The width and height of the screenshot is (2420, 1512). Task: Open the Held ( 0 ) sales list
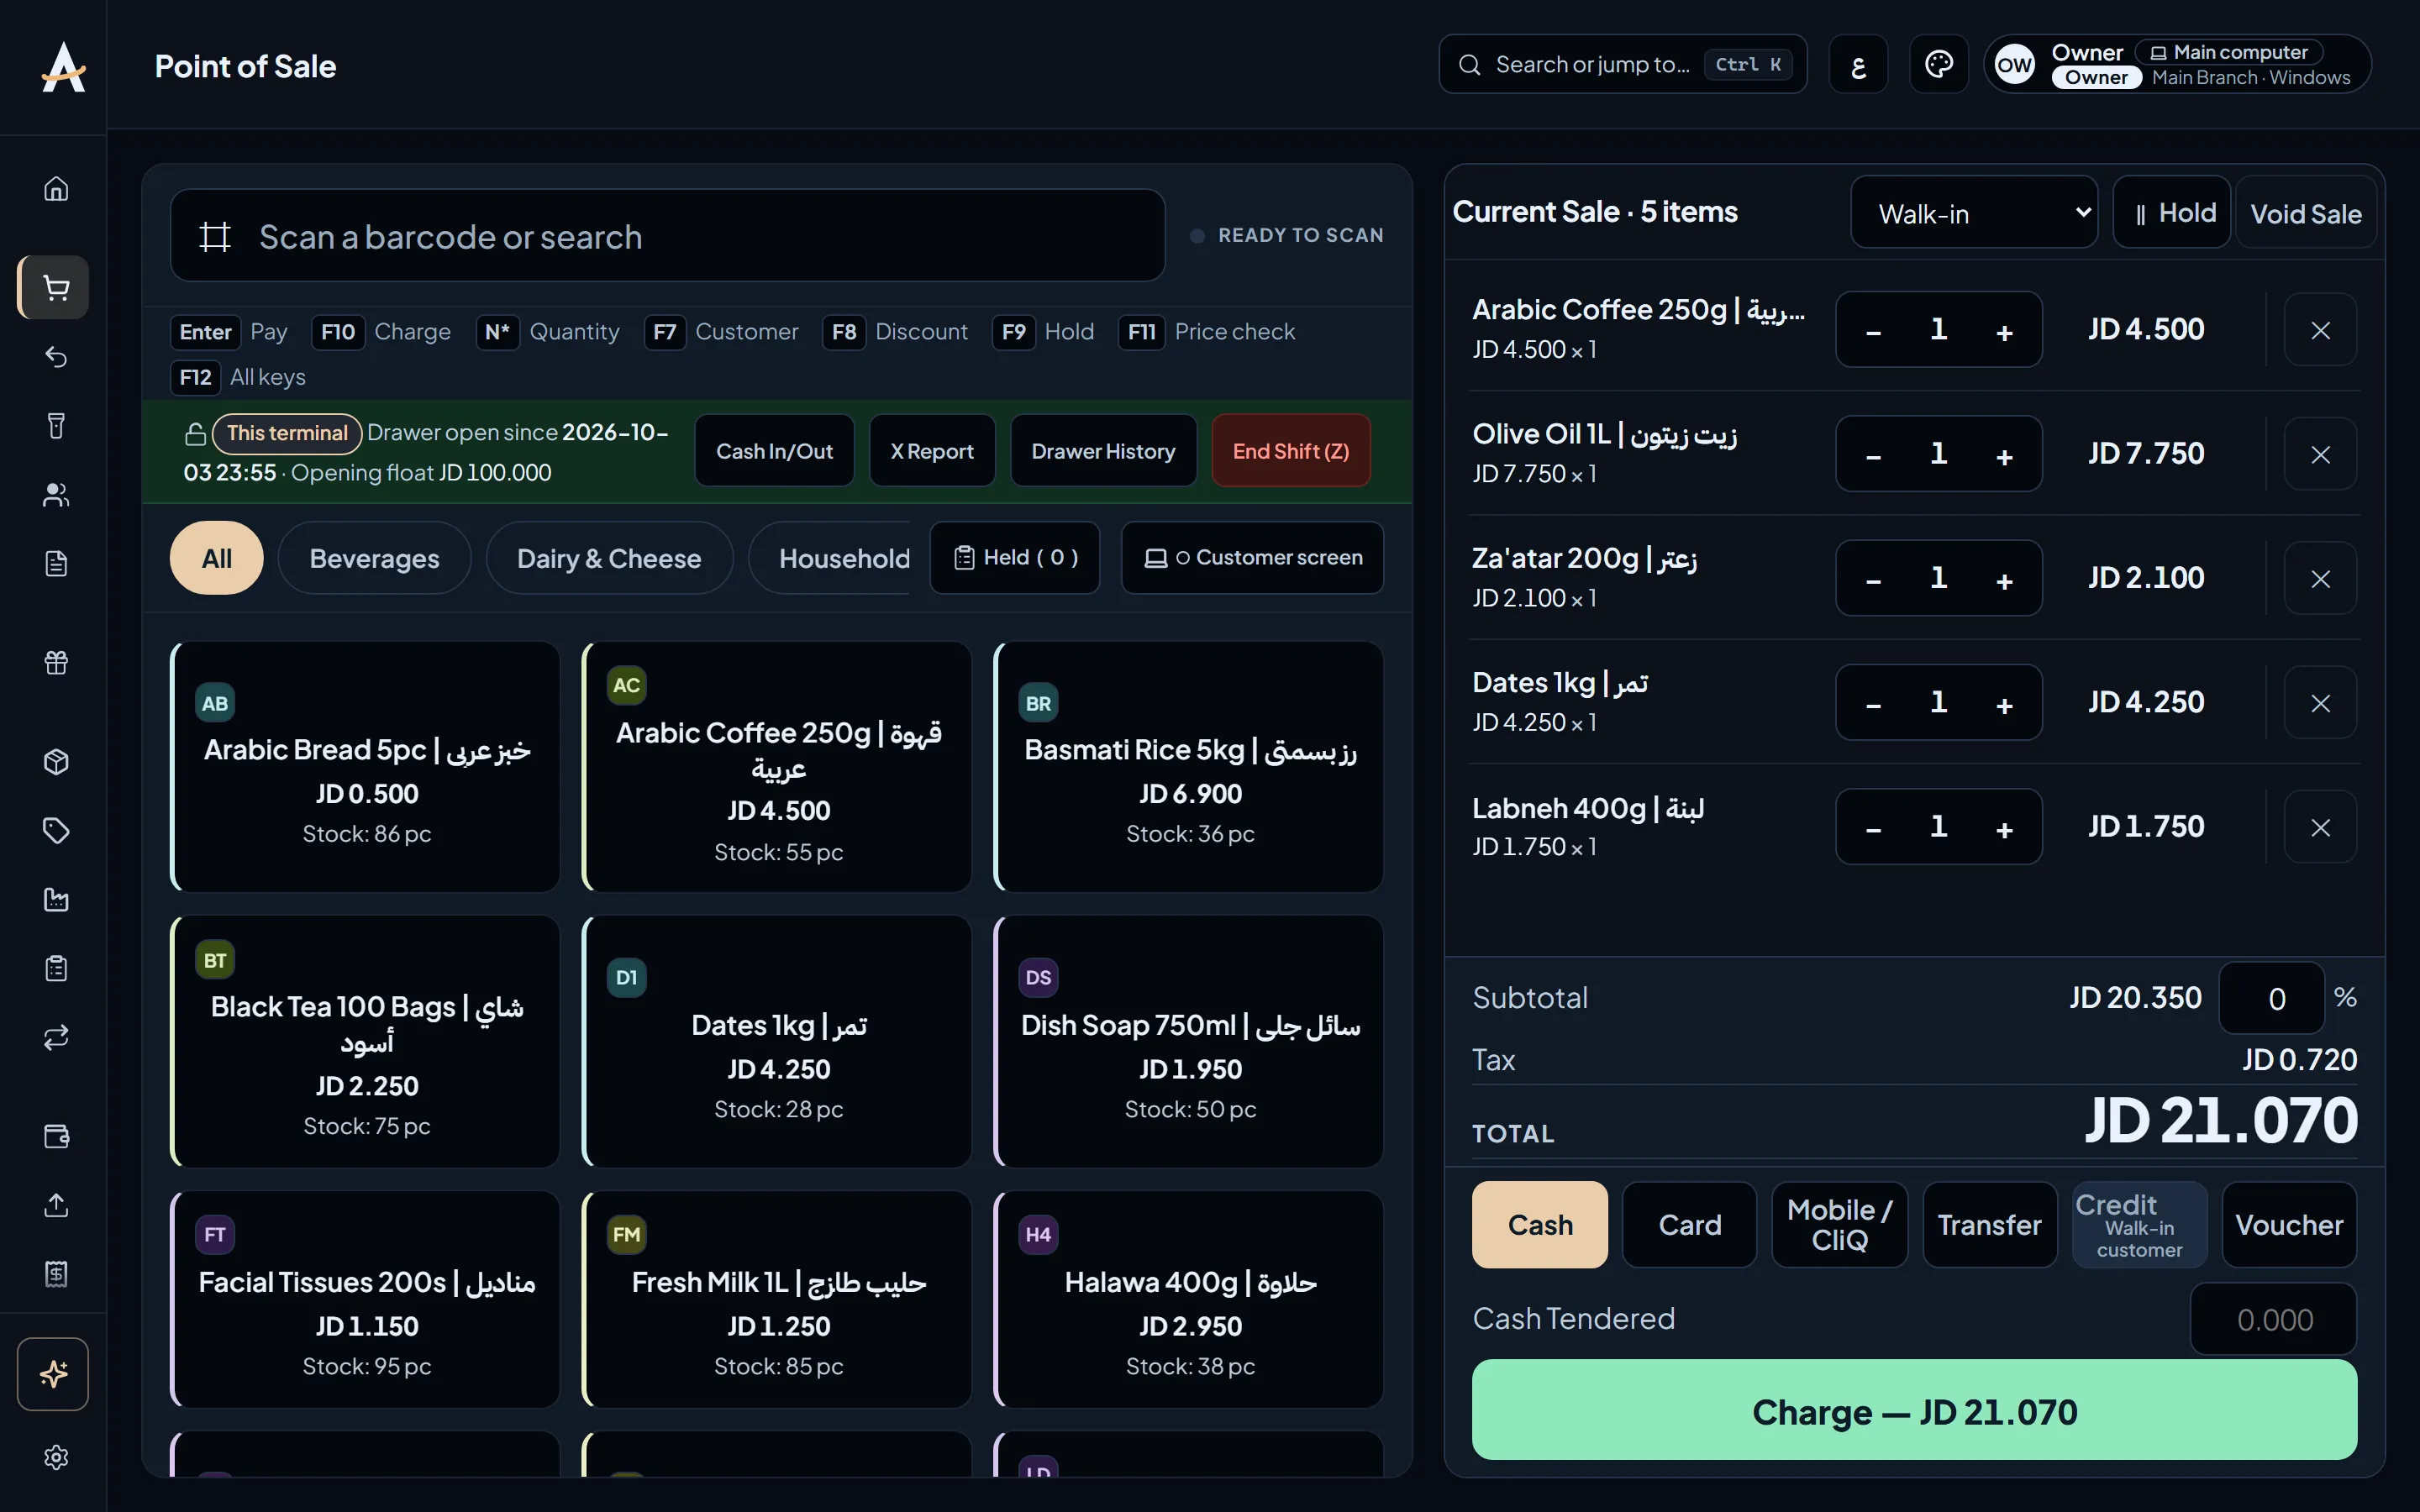pos(1015,558)
